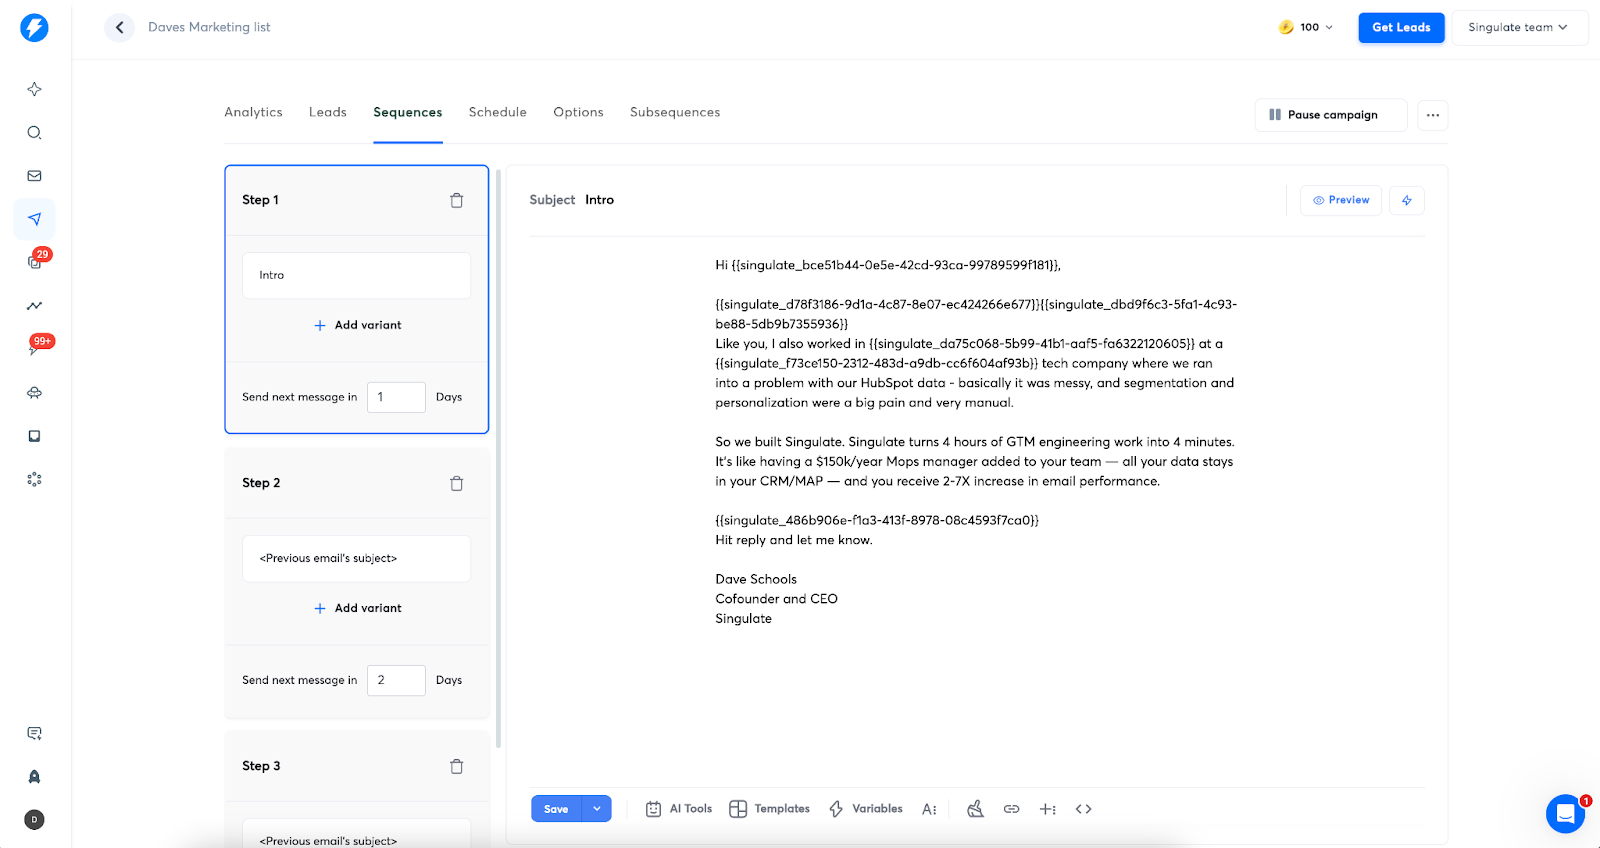Expand the Save button dropdown arrow
The width and height of the screenshot is (1600, 848).
point(596,809)
